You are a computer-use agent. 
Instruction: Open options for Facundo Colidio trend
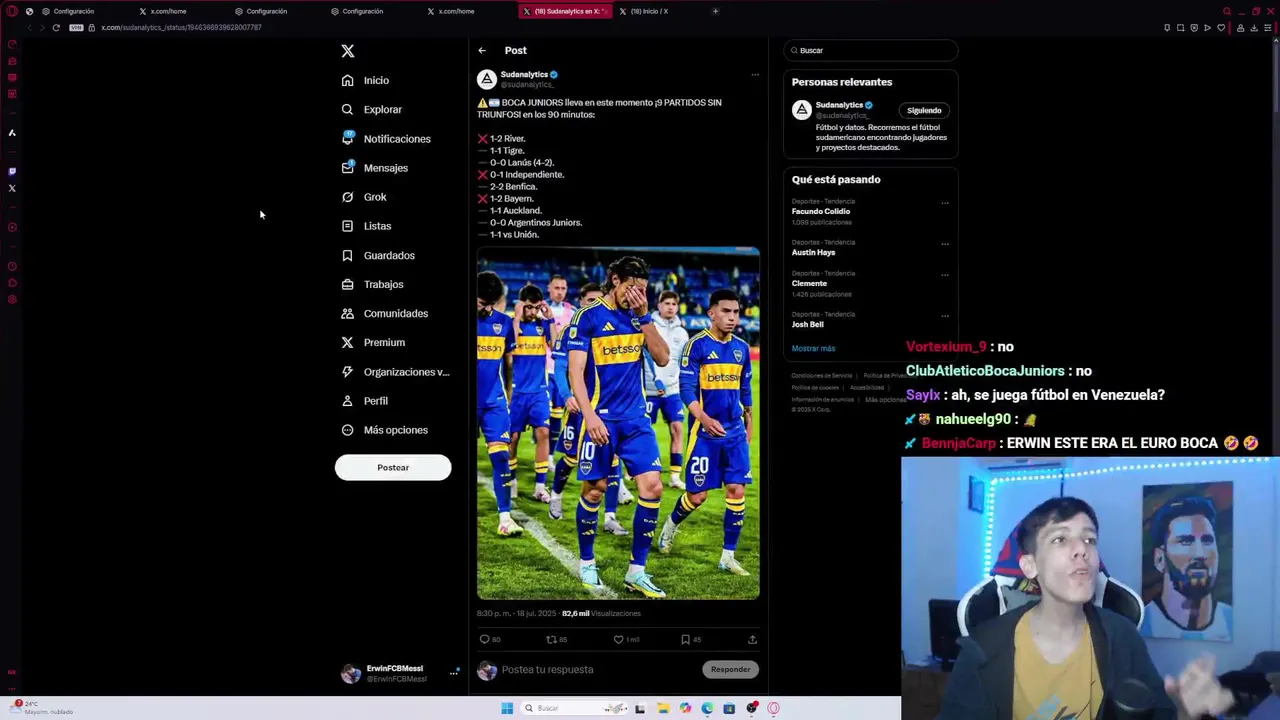pyautogui.click(x=945, y=203)
